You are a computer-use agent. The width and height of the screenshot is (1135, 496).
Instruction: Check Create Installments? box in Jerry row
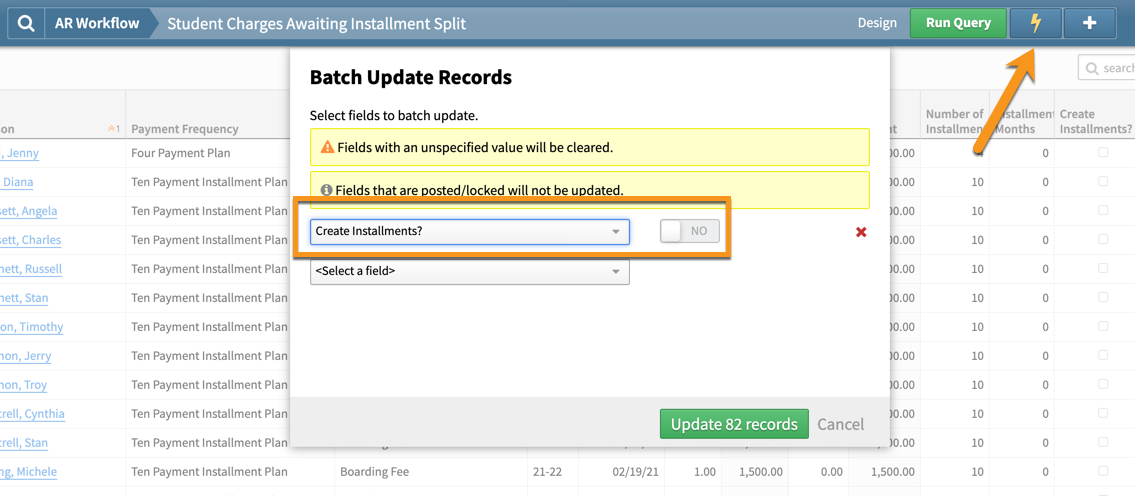1103,355
